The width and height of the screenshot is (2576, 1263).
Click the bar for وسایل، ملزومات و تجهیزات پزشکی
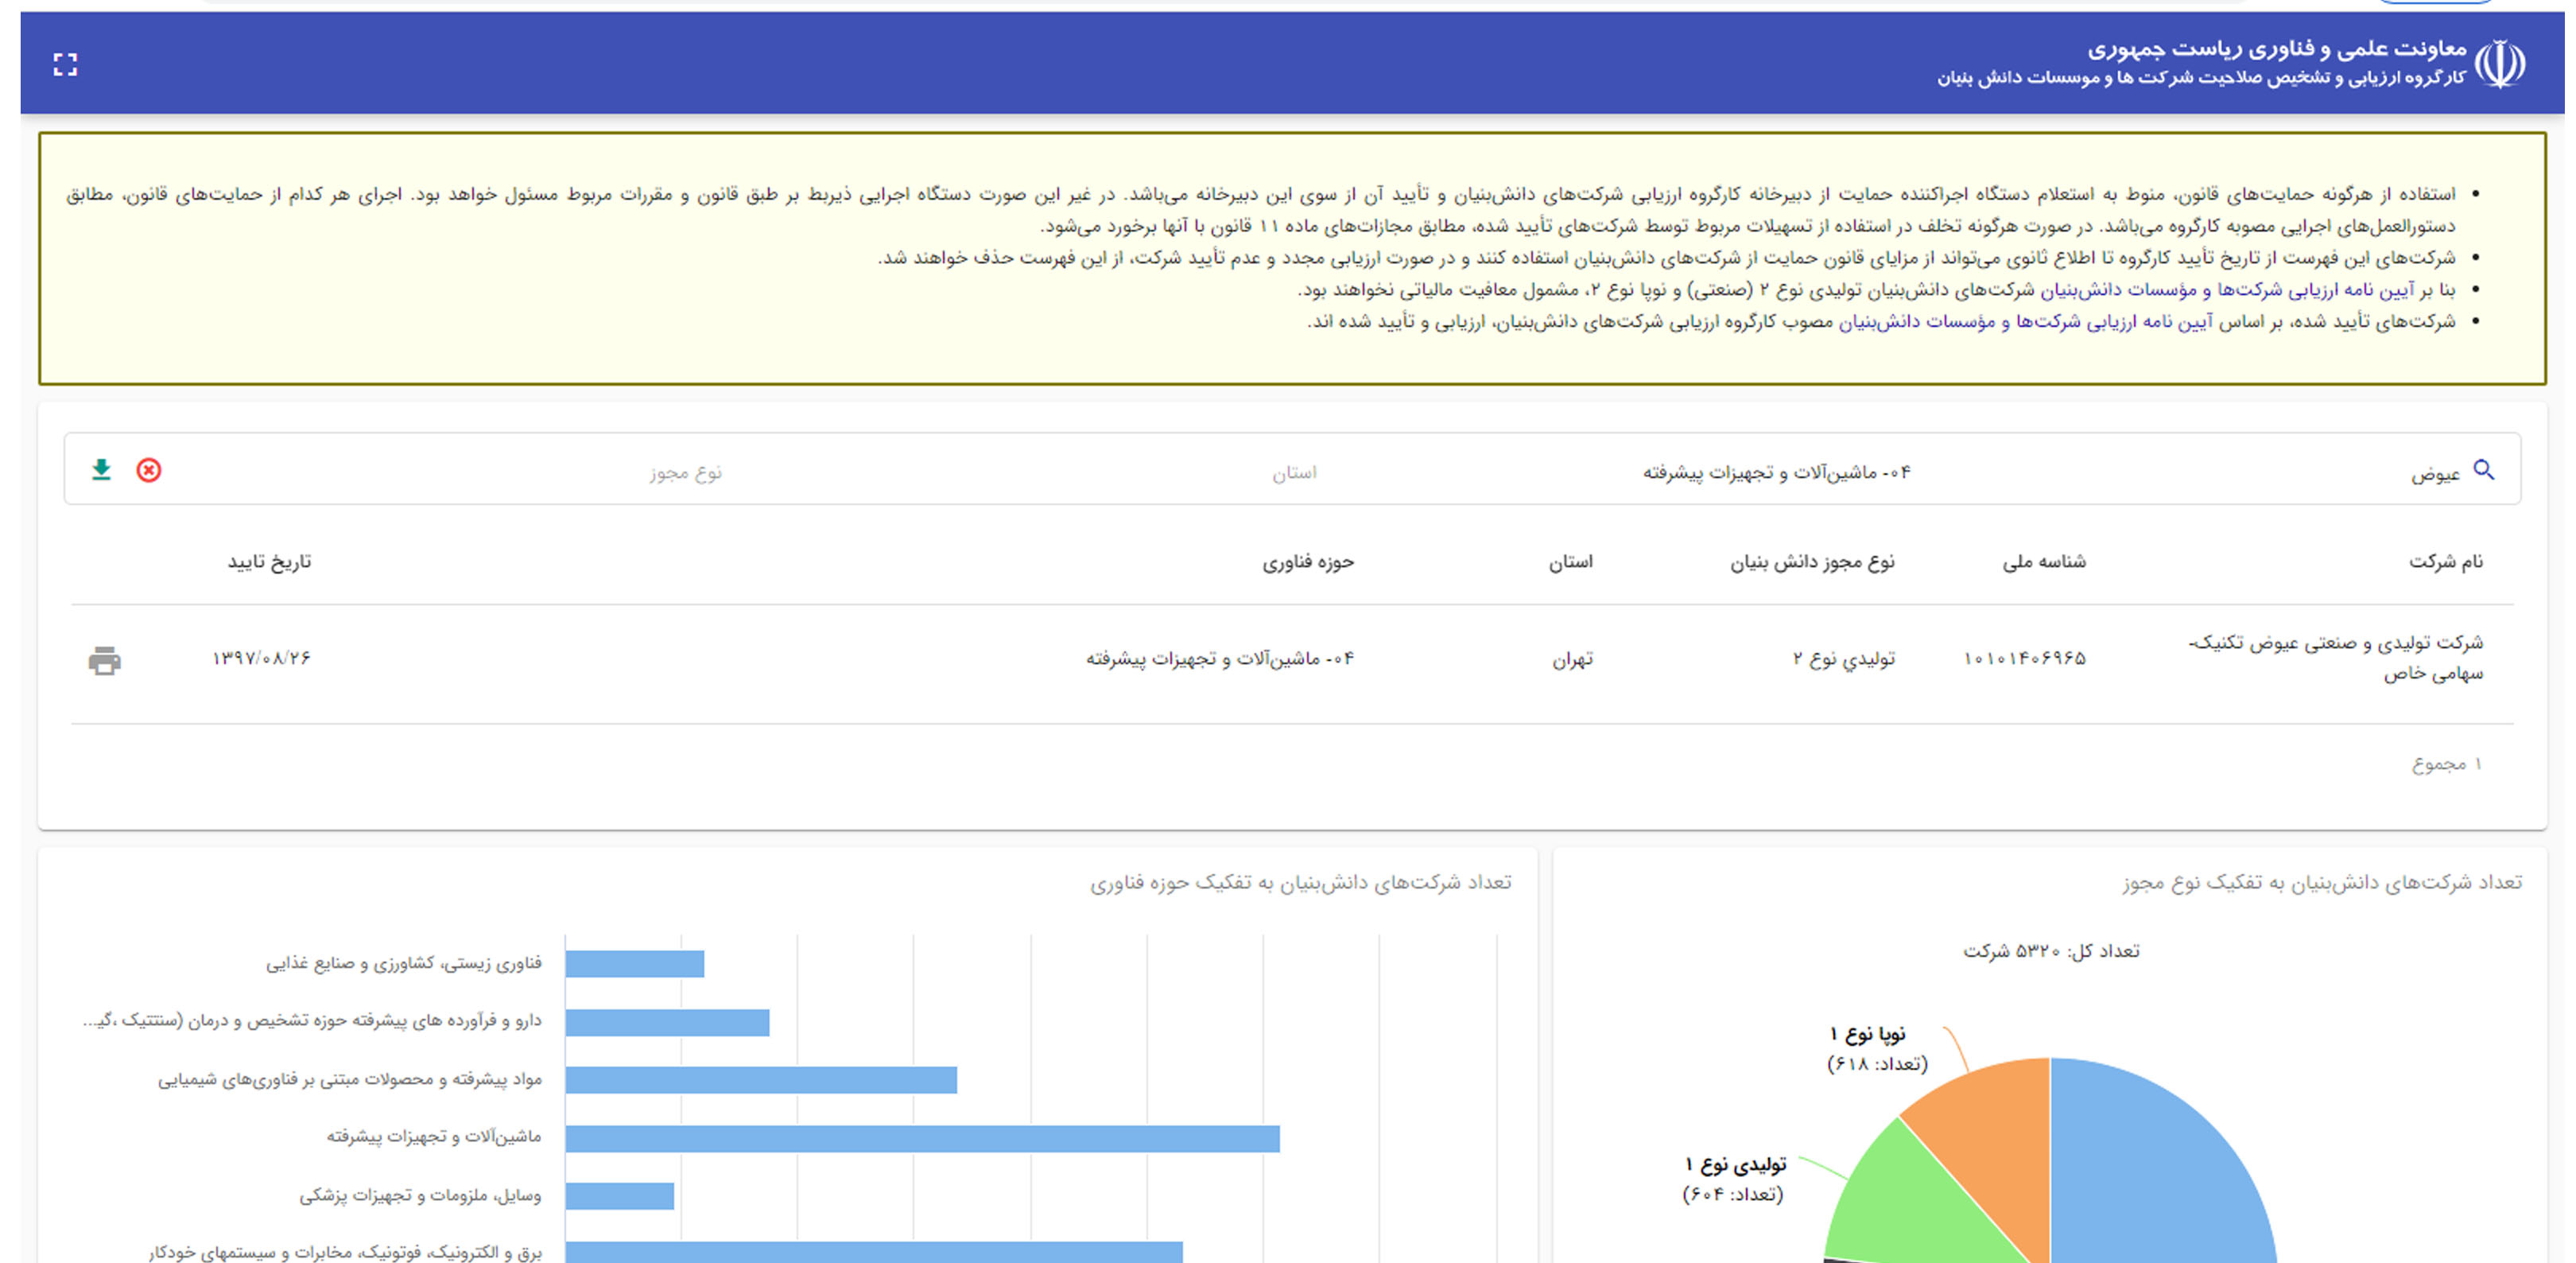(x=620, y=1196)
